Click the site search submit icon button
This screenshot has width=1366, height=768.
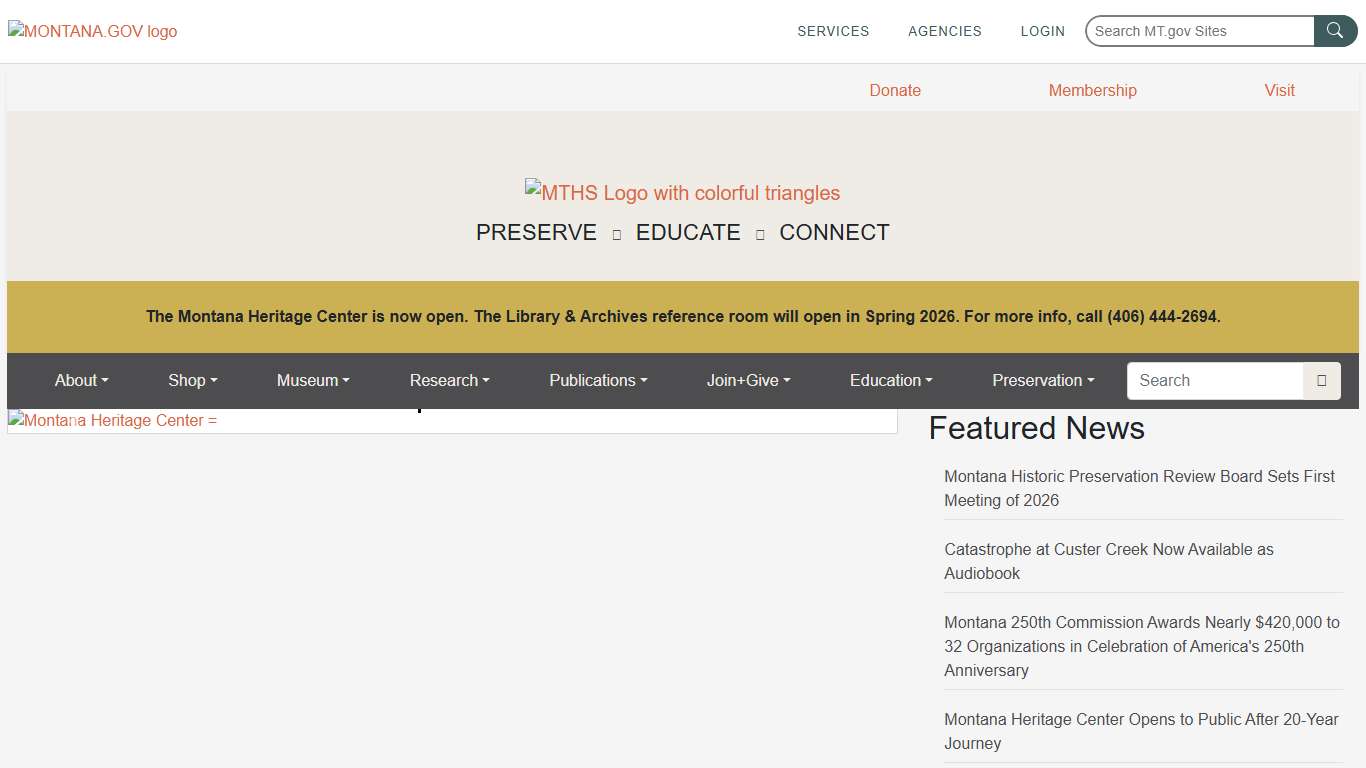(1321, 381)
